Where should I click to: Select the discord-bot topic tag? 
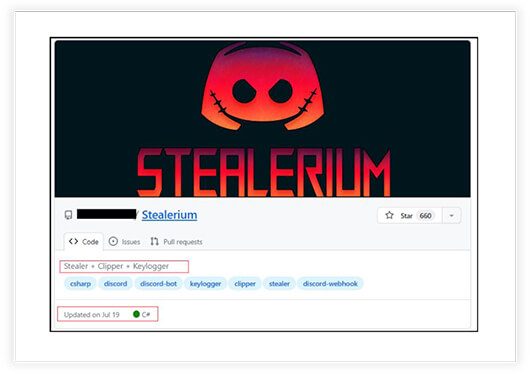pos(159,284)
